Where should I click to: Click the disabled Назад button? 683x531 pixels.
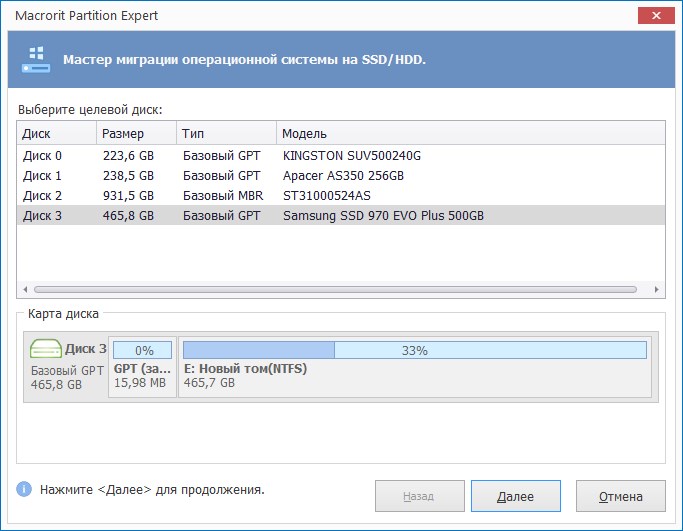(x=419, y=496)
